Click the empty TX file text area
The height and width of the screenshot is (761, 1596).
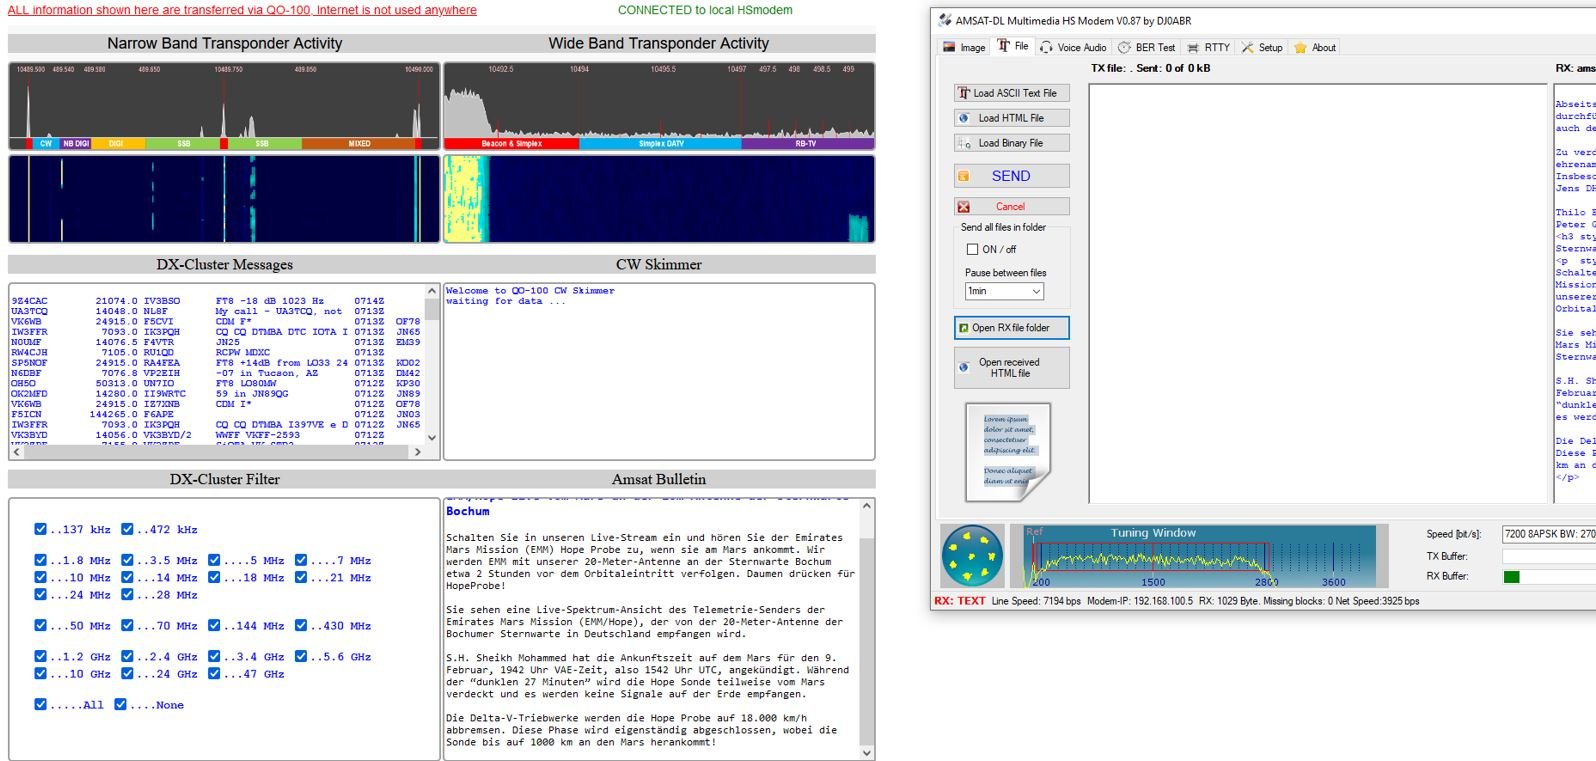1318,294
